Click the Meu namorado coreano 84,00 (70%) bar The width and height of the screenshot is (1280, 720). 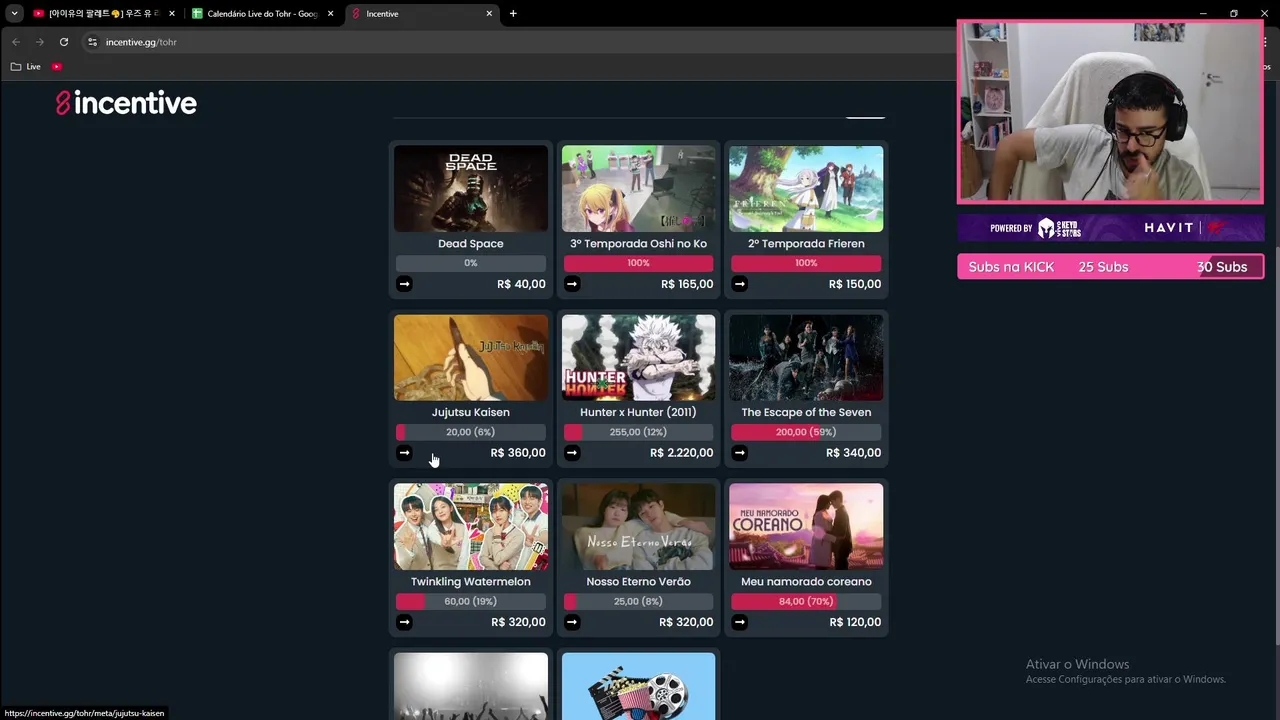point(806,601)
